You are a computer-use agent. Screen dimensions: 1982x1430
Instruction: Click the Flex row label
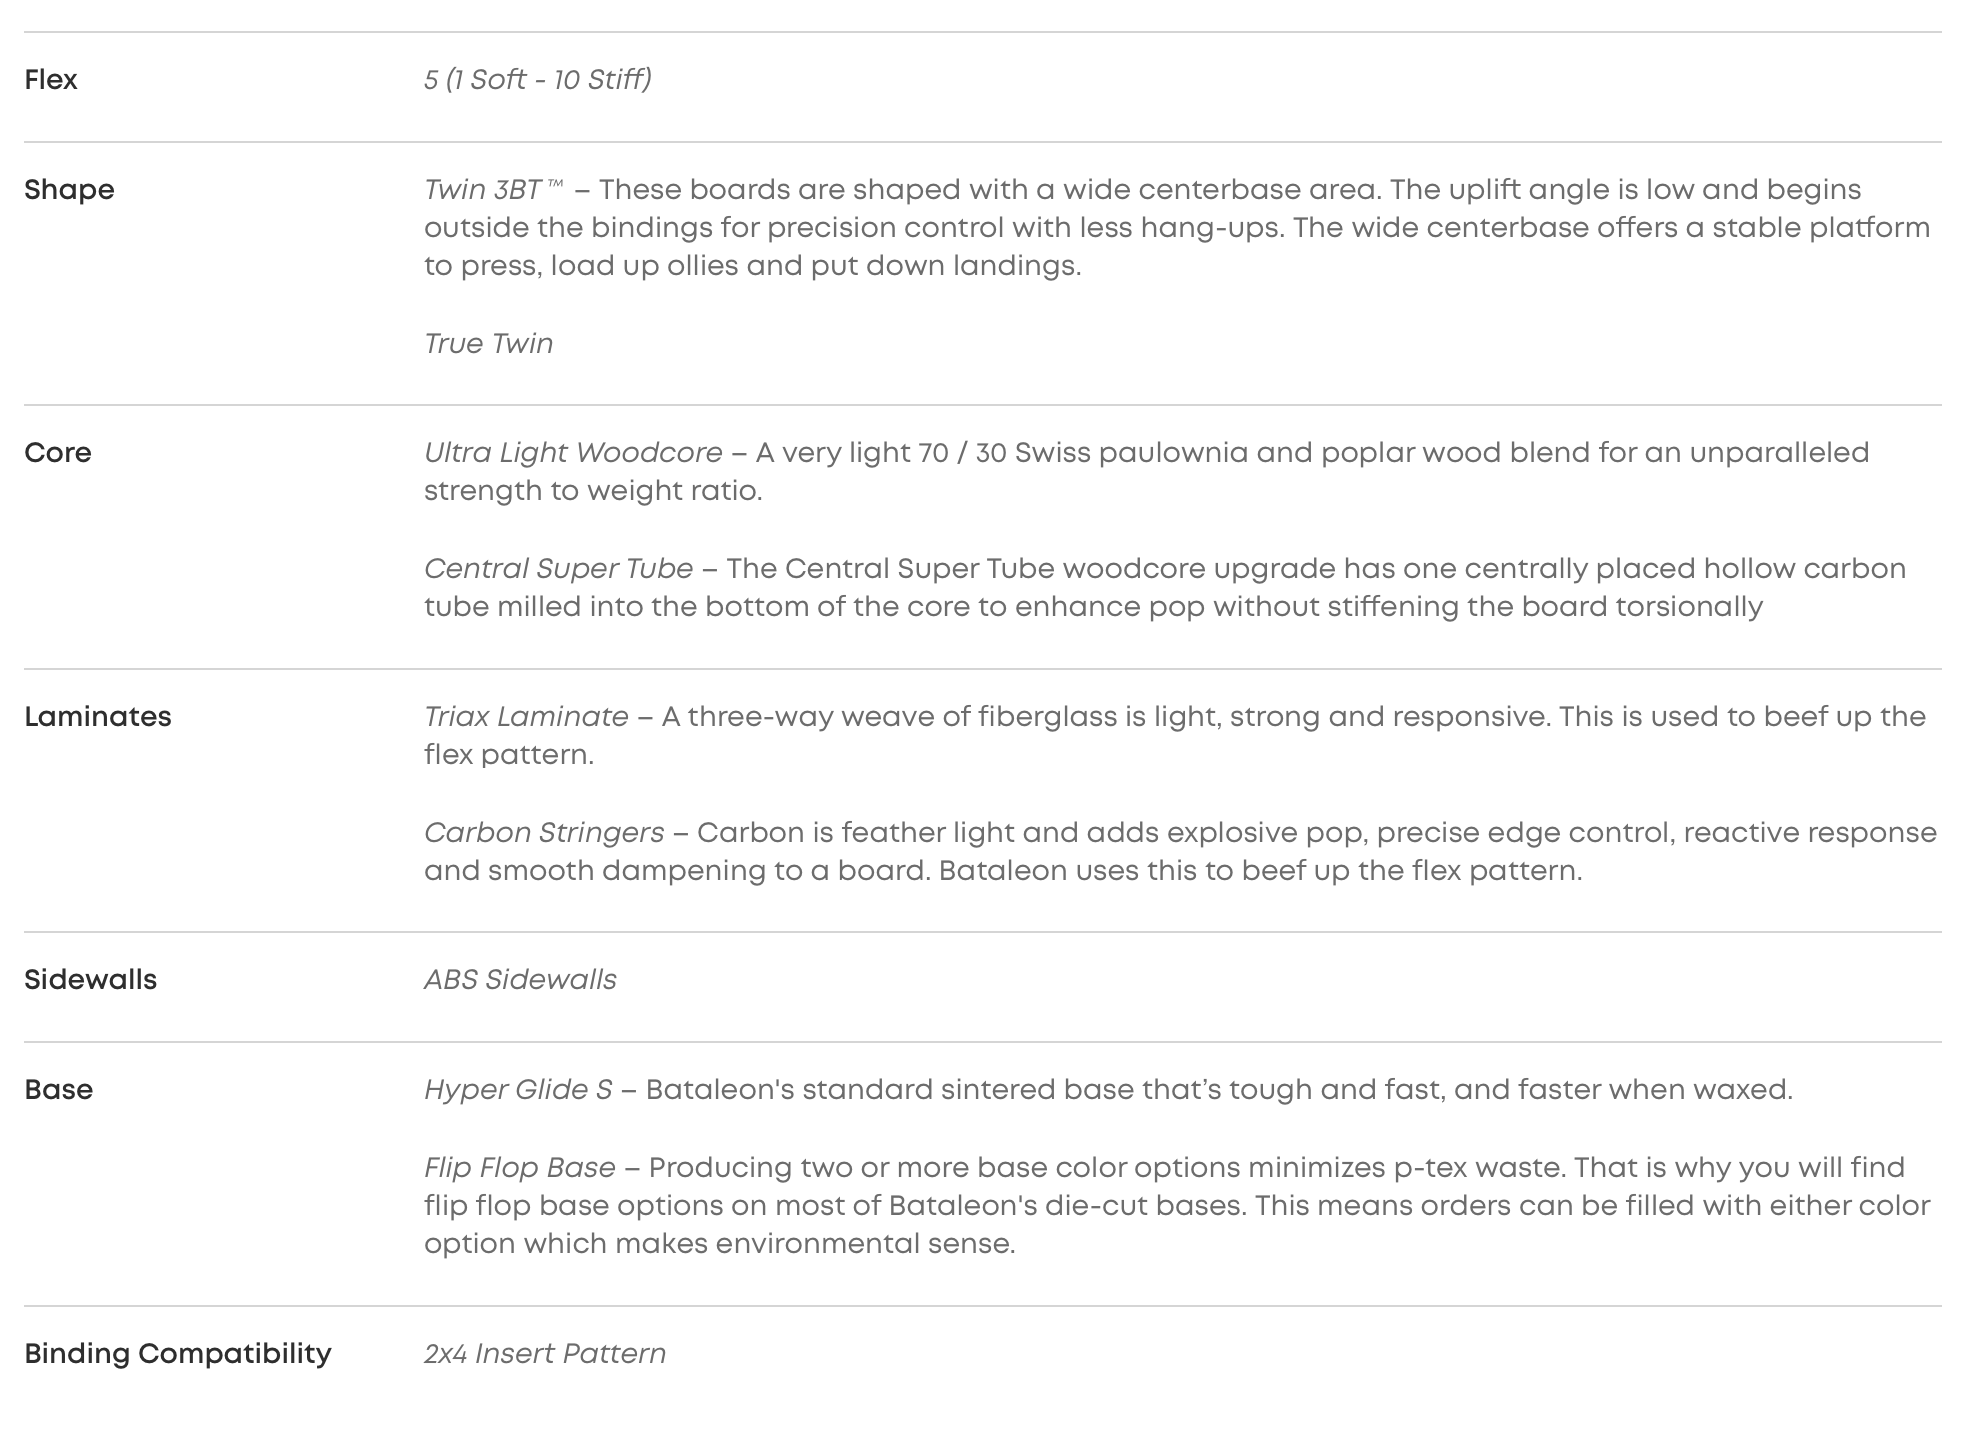[x=51, y=80]
